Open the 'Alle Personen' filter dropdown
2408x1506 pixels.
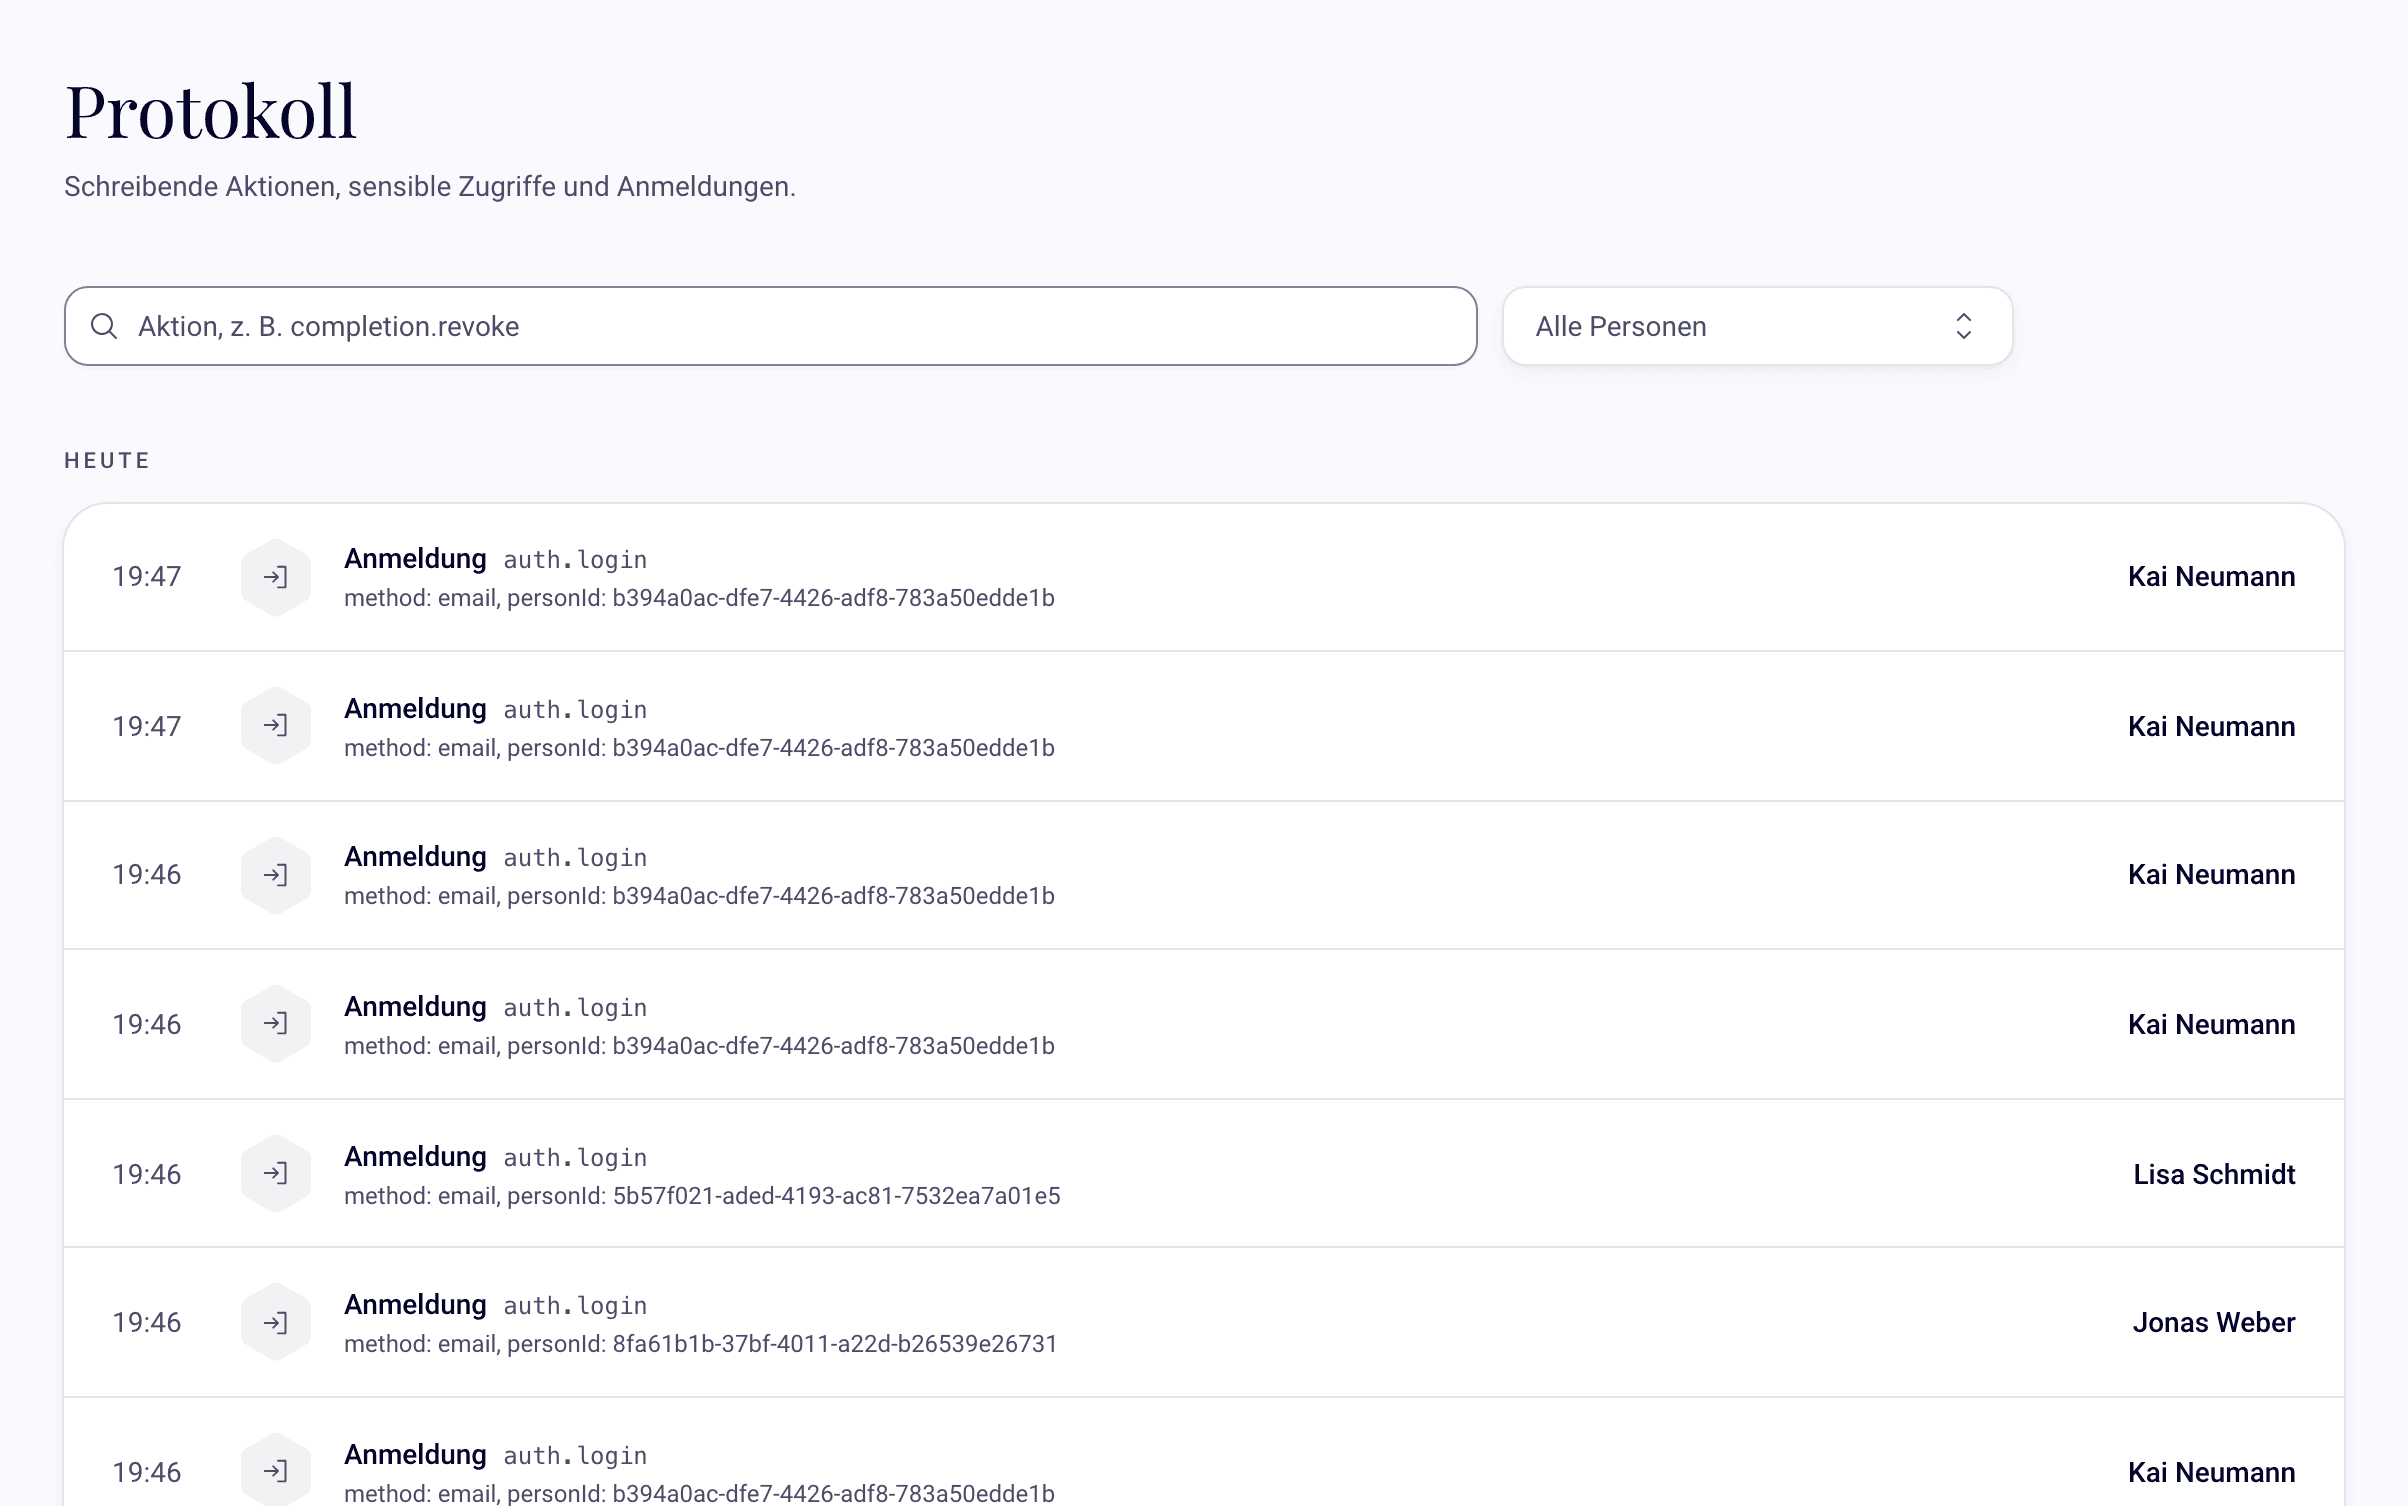pos(1757,326)
